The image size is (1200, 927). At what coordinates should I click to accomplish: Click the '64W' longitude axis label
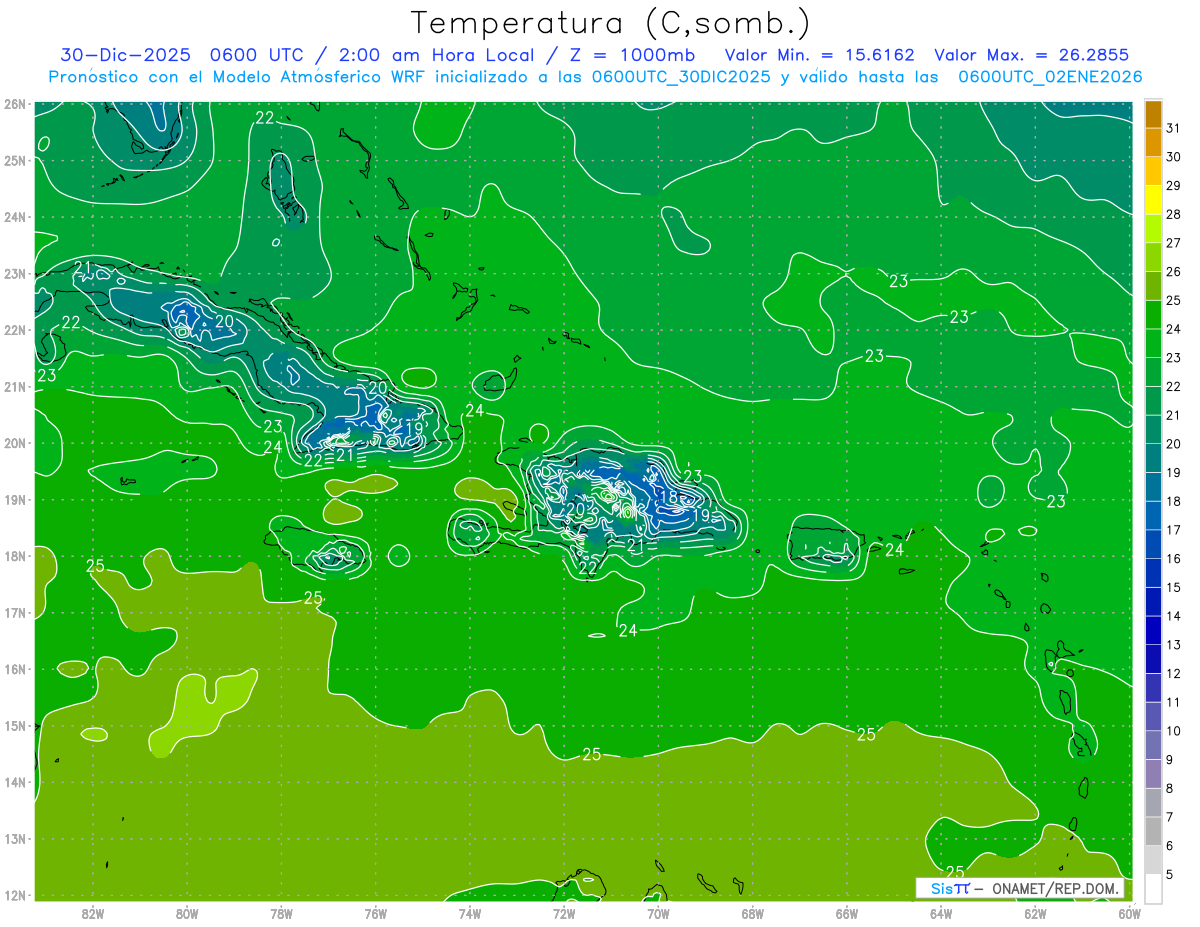coord(941,913)
